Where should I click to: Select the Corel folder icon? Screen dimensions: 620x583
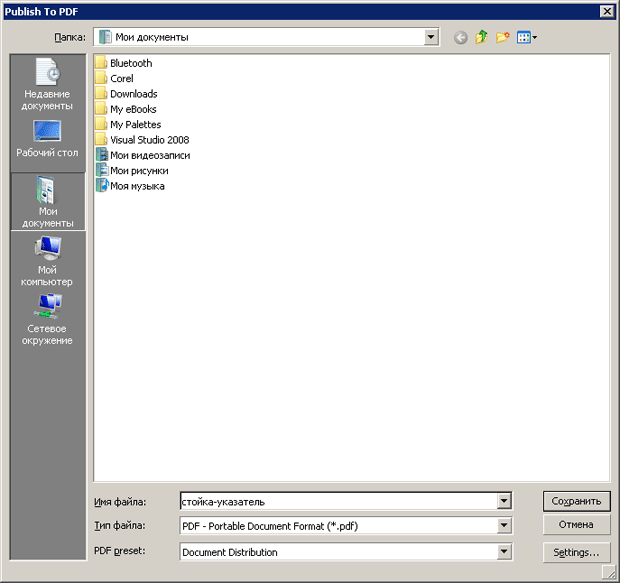(101, 78)
